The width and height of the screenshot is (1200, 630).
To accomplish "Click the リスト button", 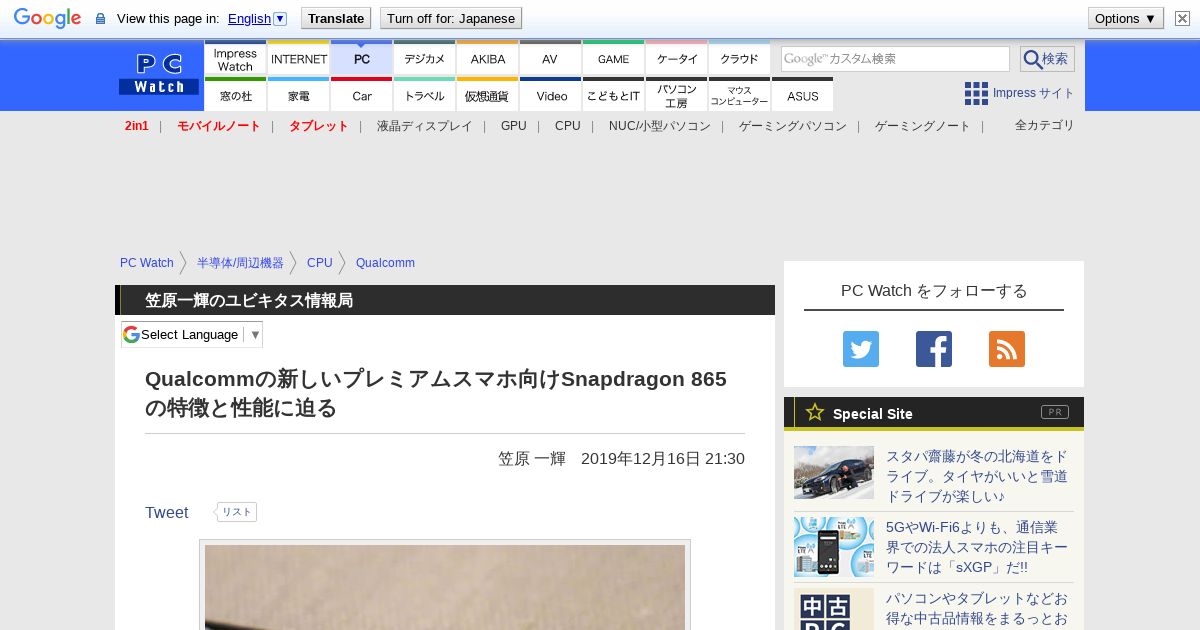I will tap(237, 512).
